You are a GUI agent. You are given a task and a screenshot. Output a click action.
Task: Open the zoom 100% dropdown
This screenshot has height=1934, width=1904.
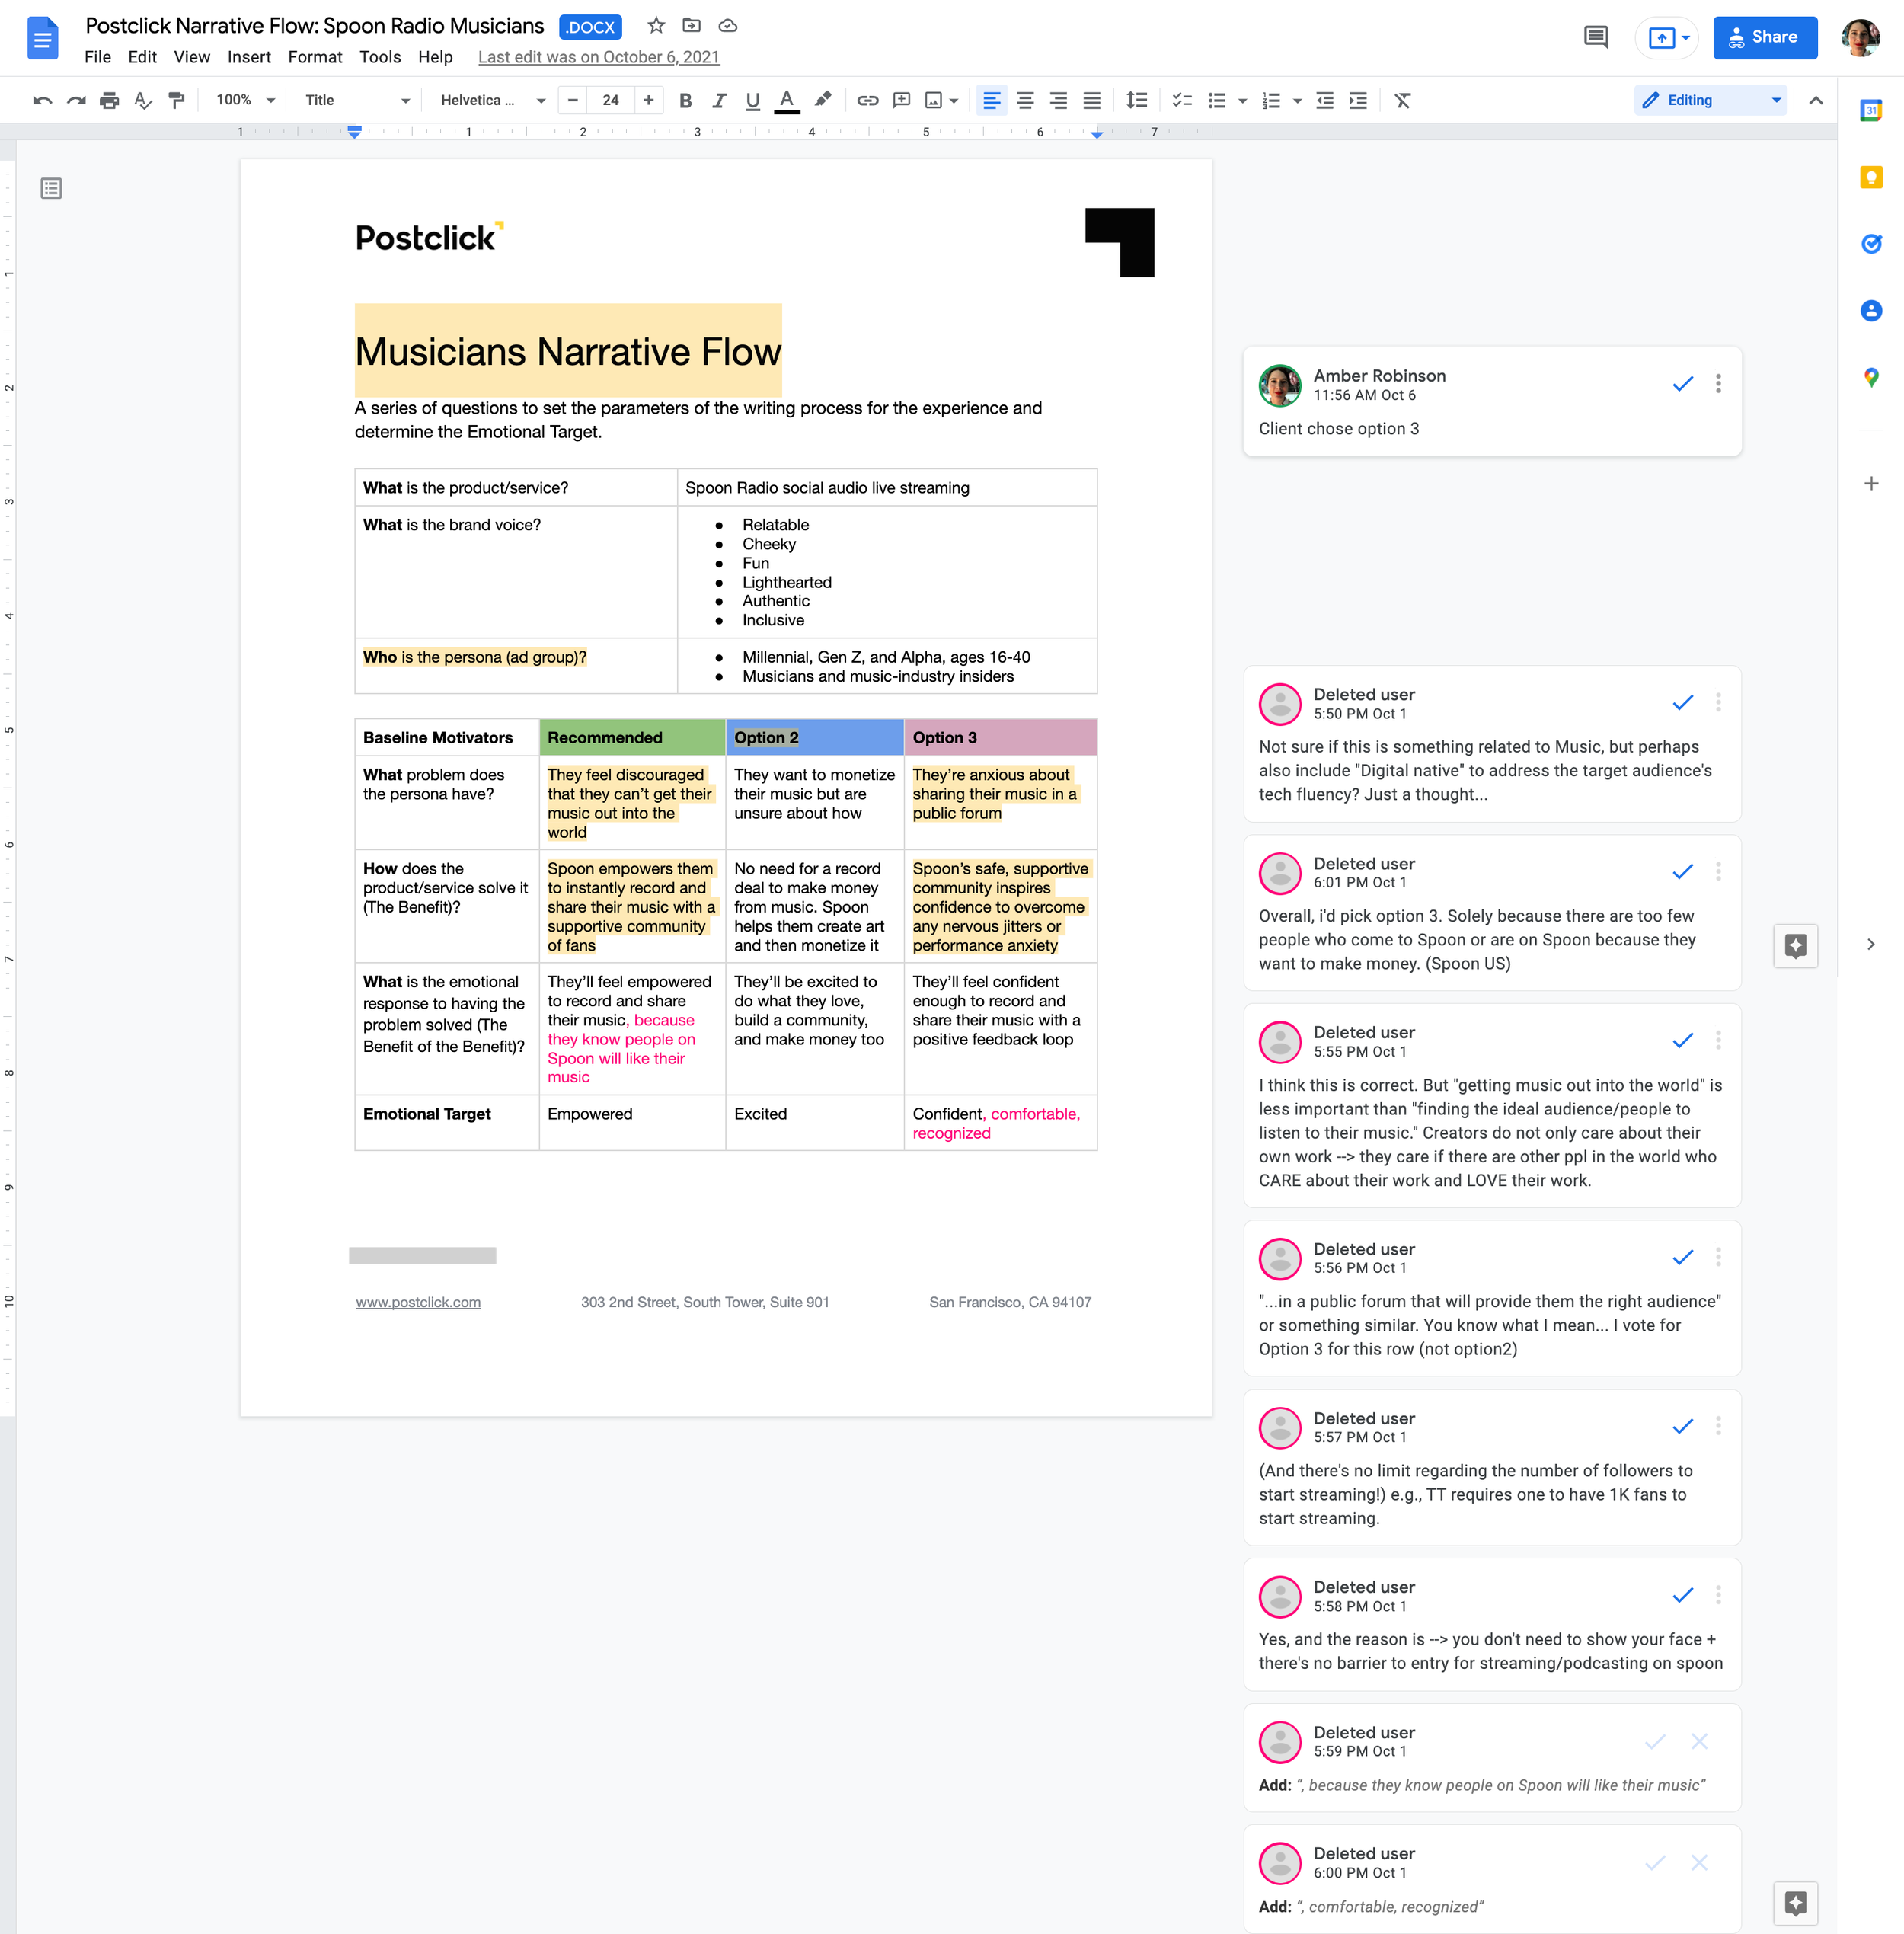245,100
